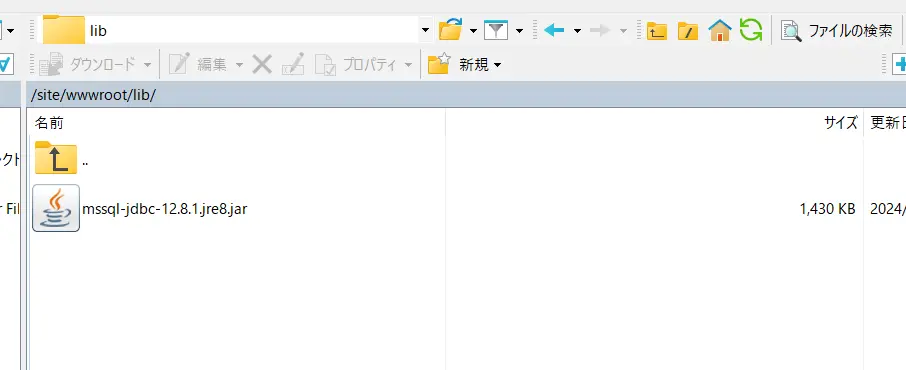Screen dimensions: 906x370
Task: Click the lib folder icon in address box
Action: (x=64, y=30)
